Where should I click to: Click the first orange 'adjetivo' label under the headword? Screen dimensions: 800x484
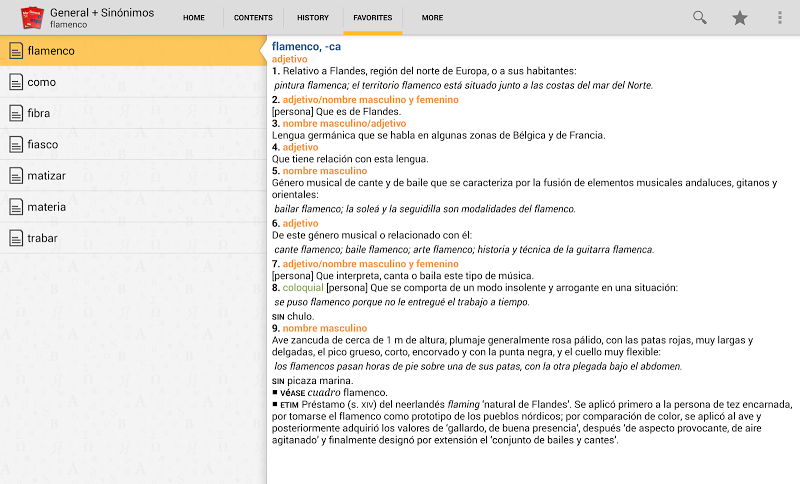289,59
